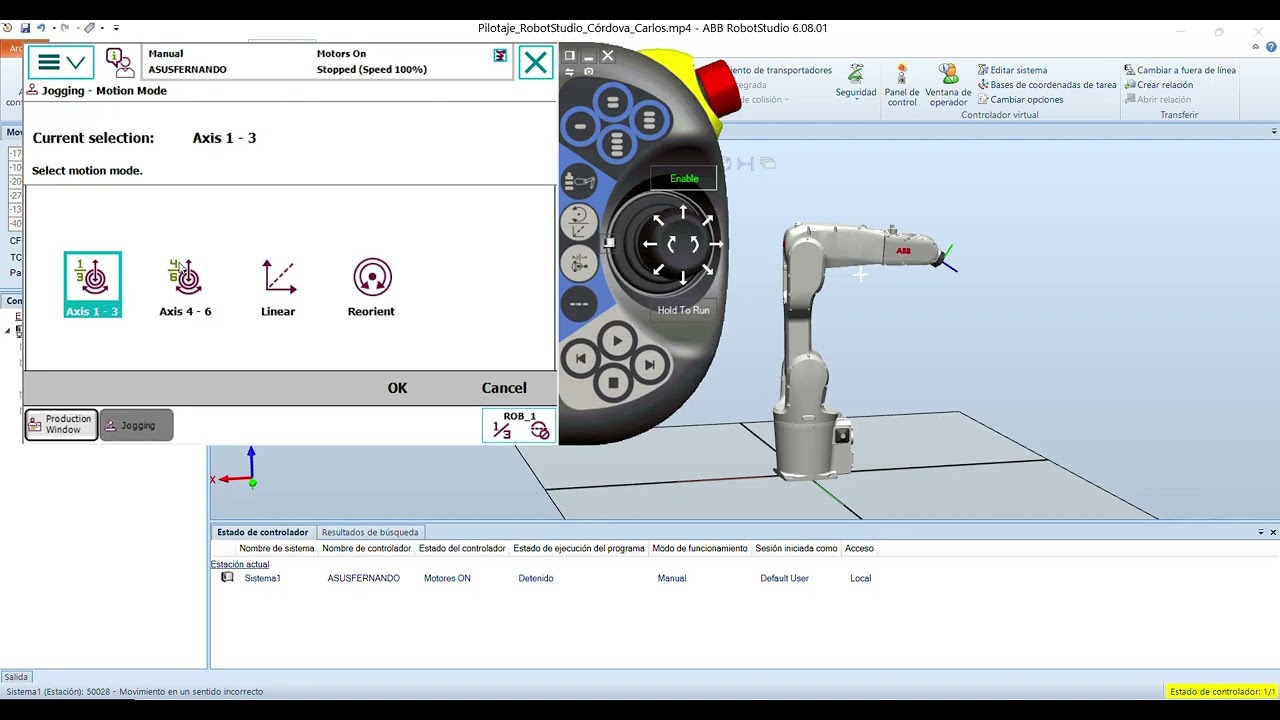Image resolution: width=1280 pixels, height=720 pixels.
Task: Select the Axis 4 - 6 motion mode
Action: pyautogui.click(x=185, y=287)
